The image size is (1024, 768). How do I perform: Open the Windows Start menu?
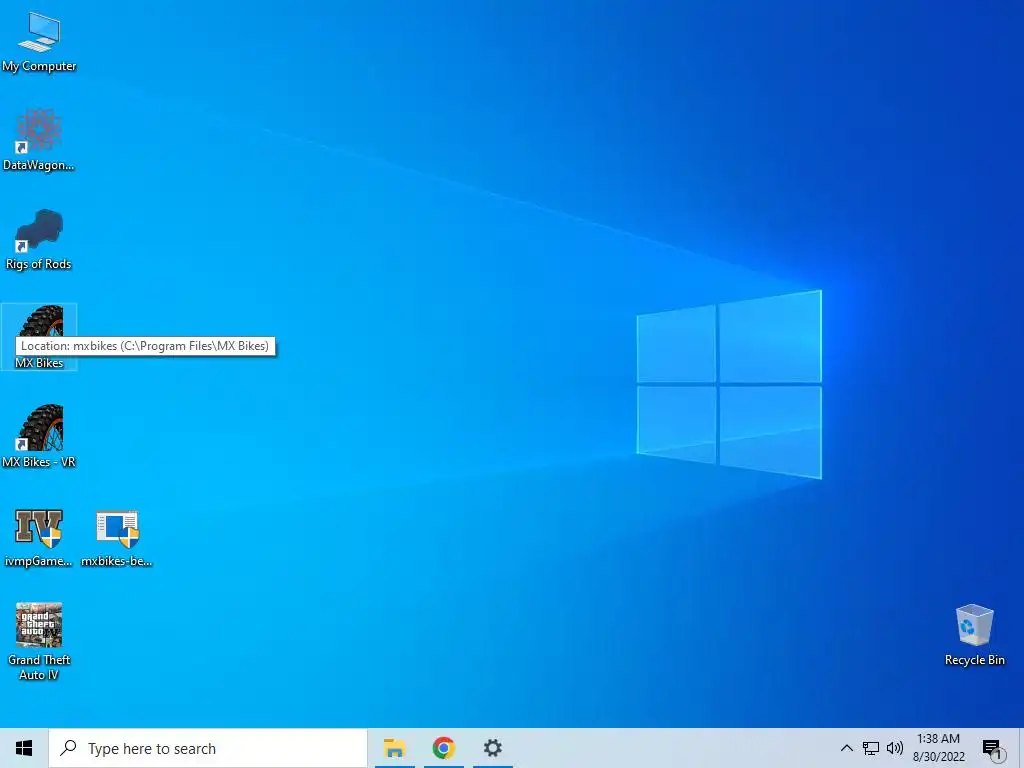click(x=24, y=748)
